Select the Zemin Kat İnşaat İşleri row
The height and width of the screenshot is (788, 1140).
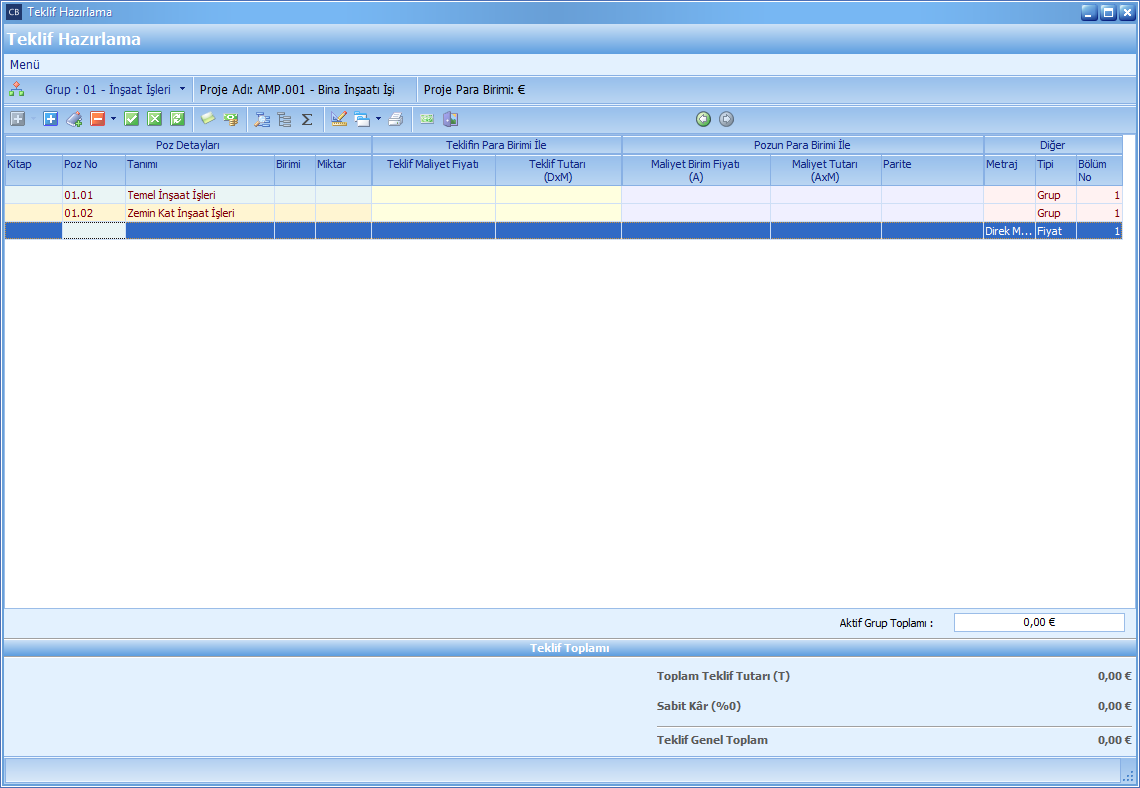[179, 213]
